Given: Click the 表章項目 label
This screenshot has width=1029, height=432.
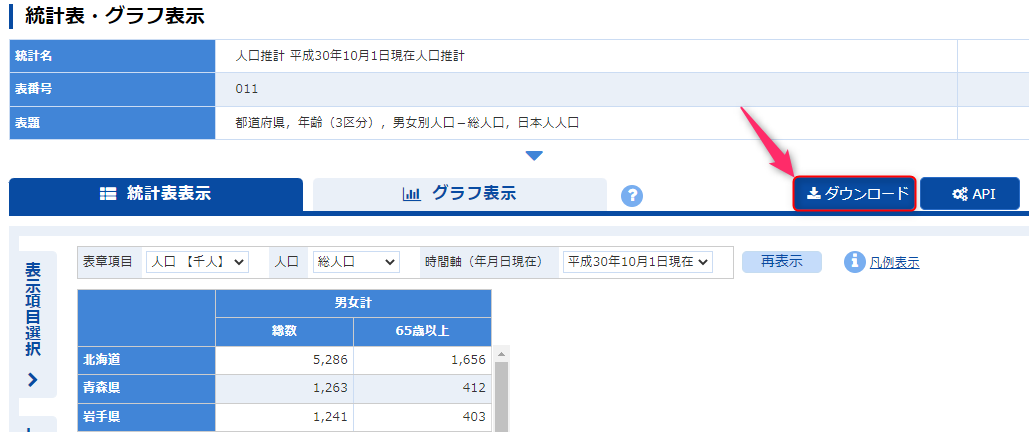Looking at the screenshot, I should click(108, 262).
